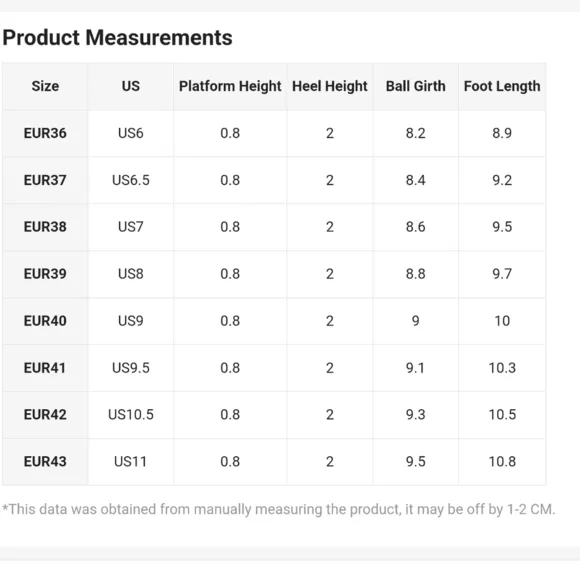Click the 10.8 foot length value
The width and height of the screenshot is (580, 579).
(x=502, y=462)
